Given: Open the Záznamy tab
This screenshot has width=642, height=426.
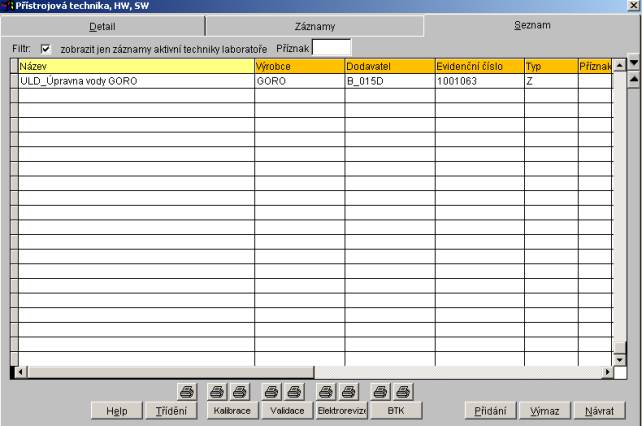Looking at the screenshot, I should (x=314, y=27).
